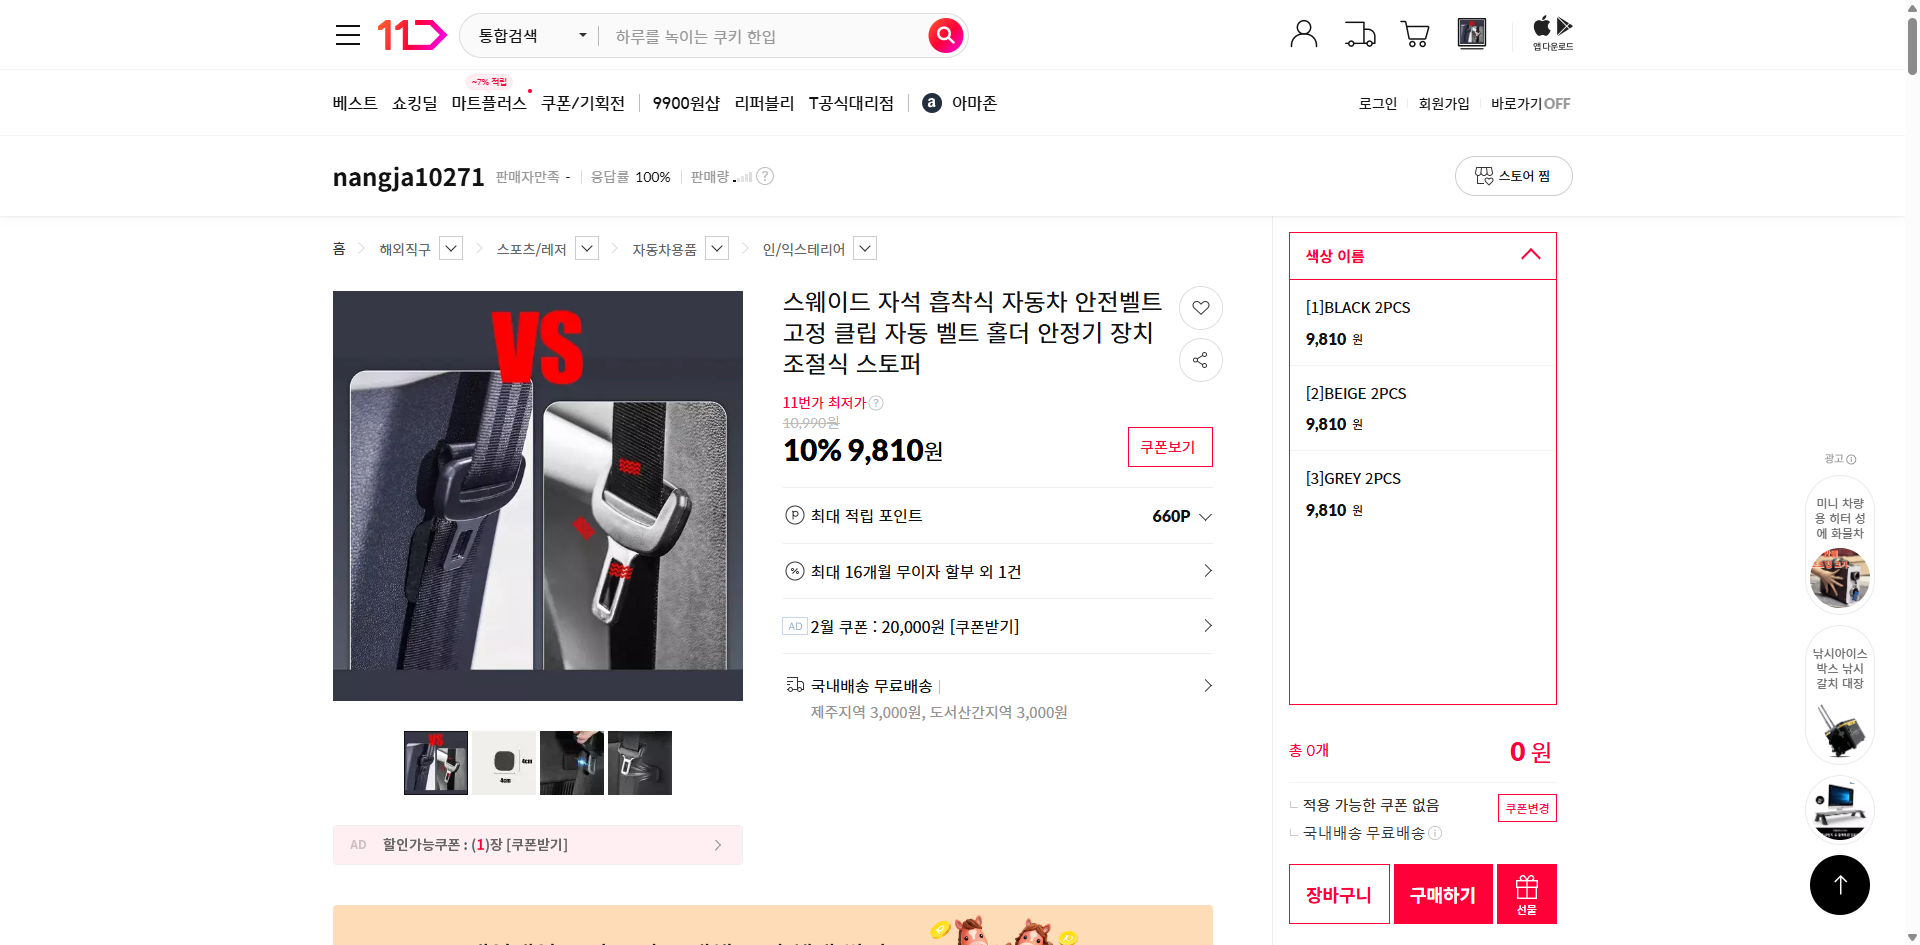Click the 로그인 link
1920x945 pixels.
[x=1377, y=103]
